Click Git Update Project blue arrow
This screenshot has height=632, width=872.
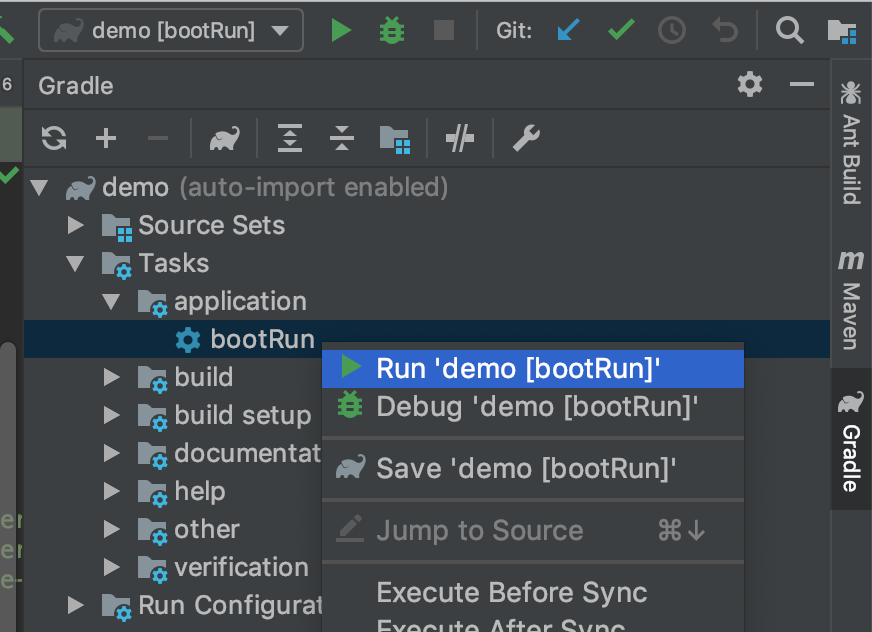(x=568, y=30)
